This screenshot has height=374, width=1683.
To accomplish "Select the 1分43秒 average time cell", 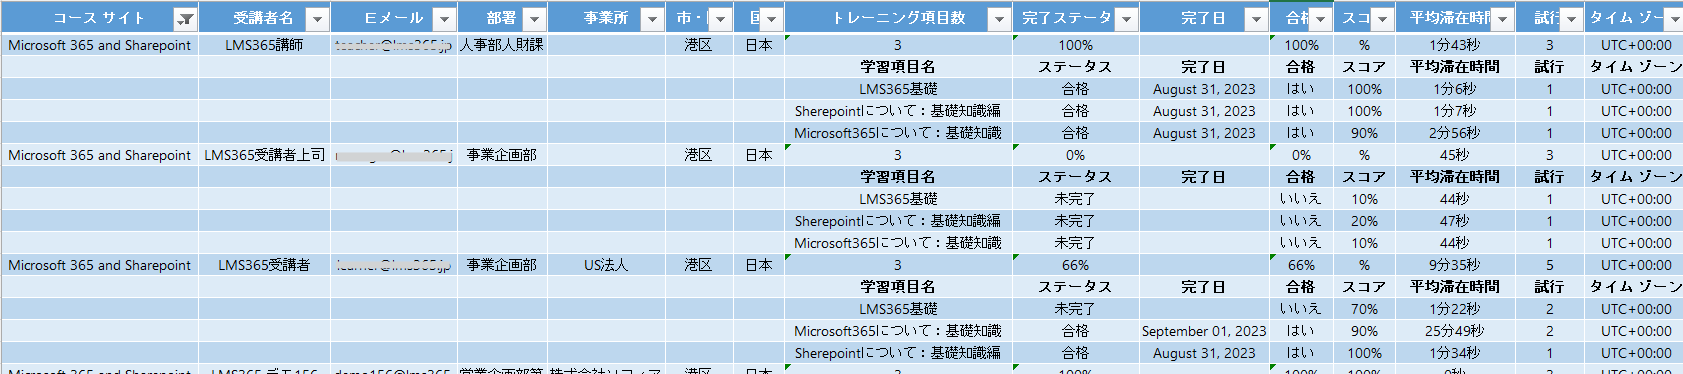I will tap(1454, 45).
